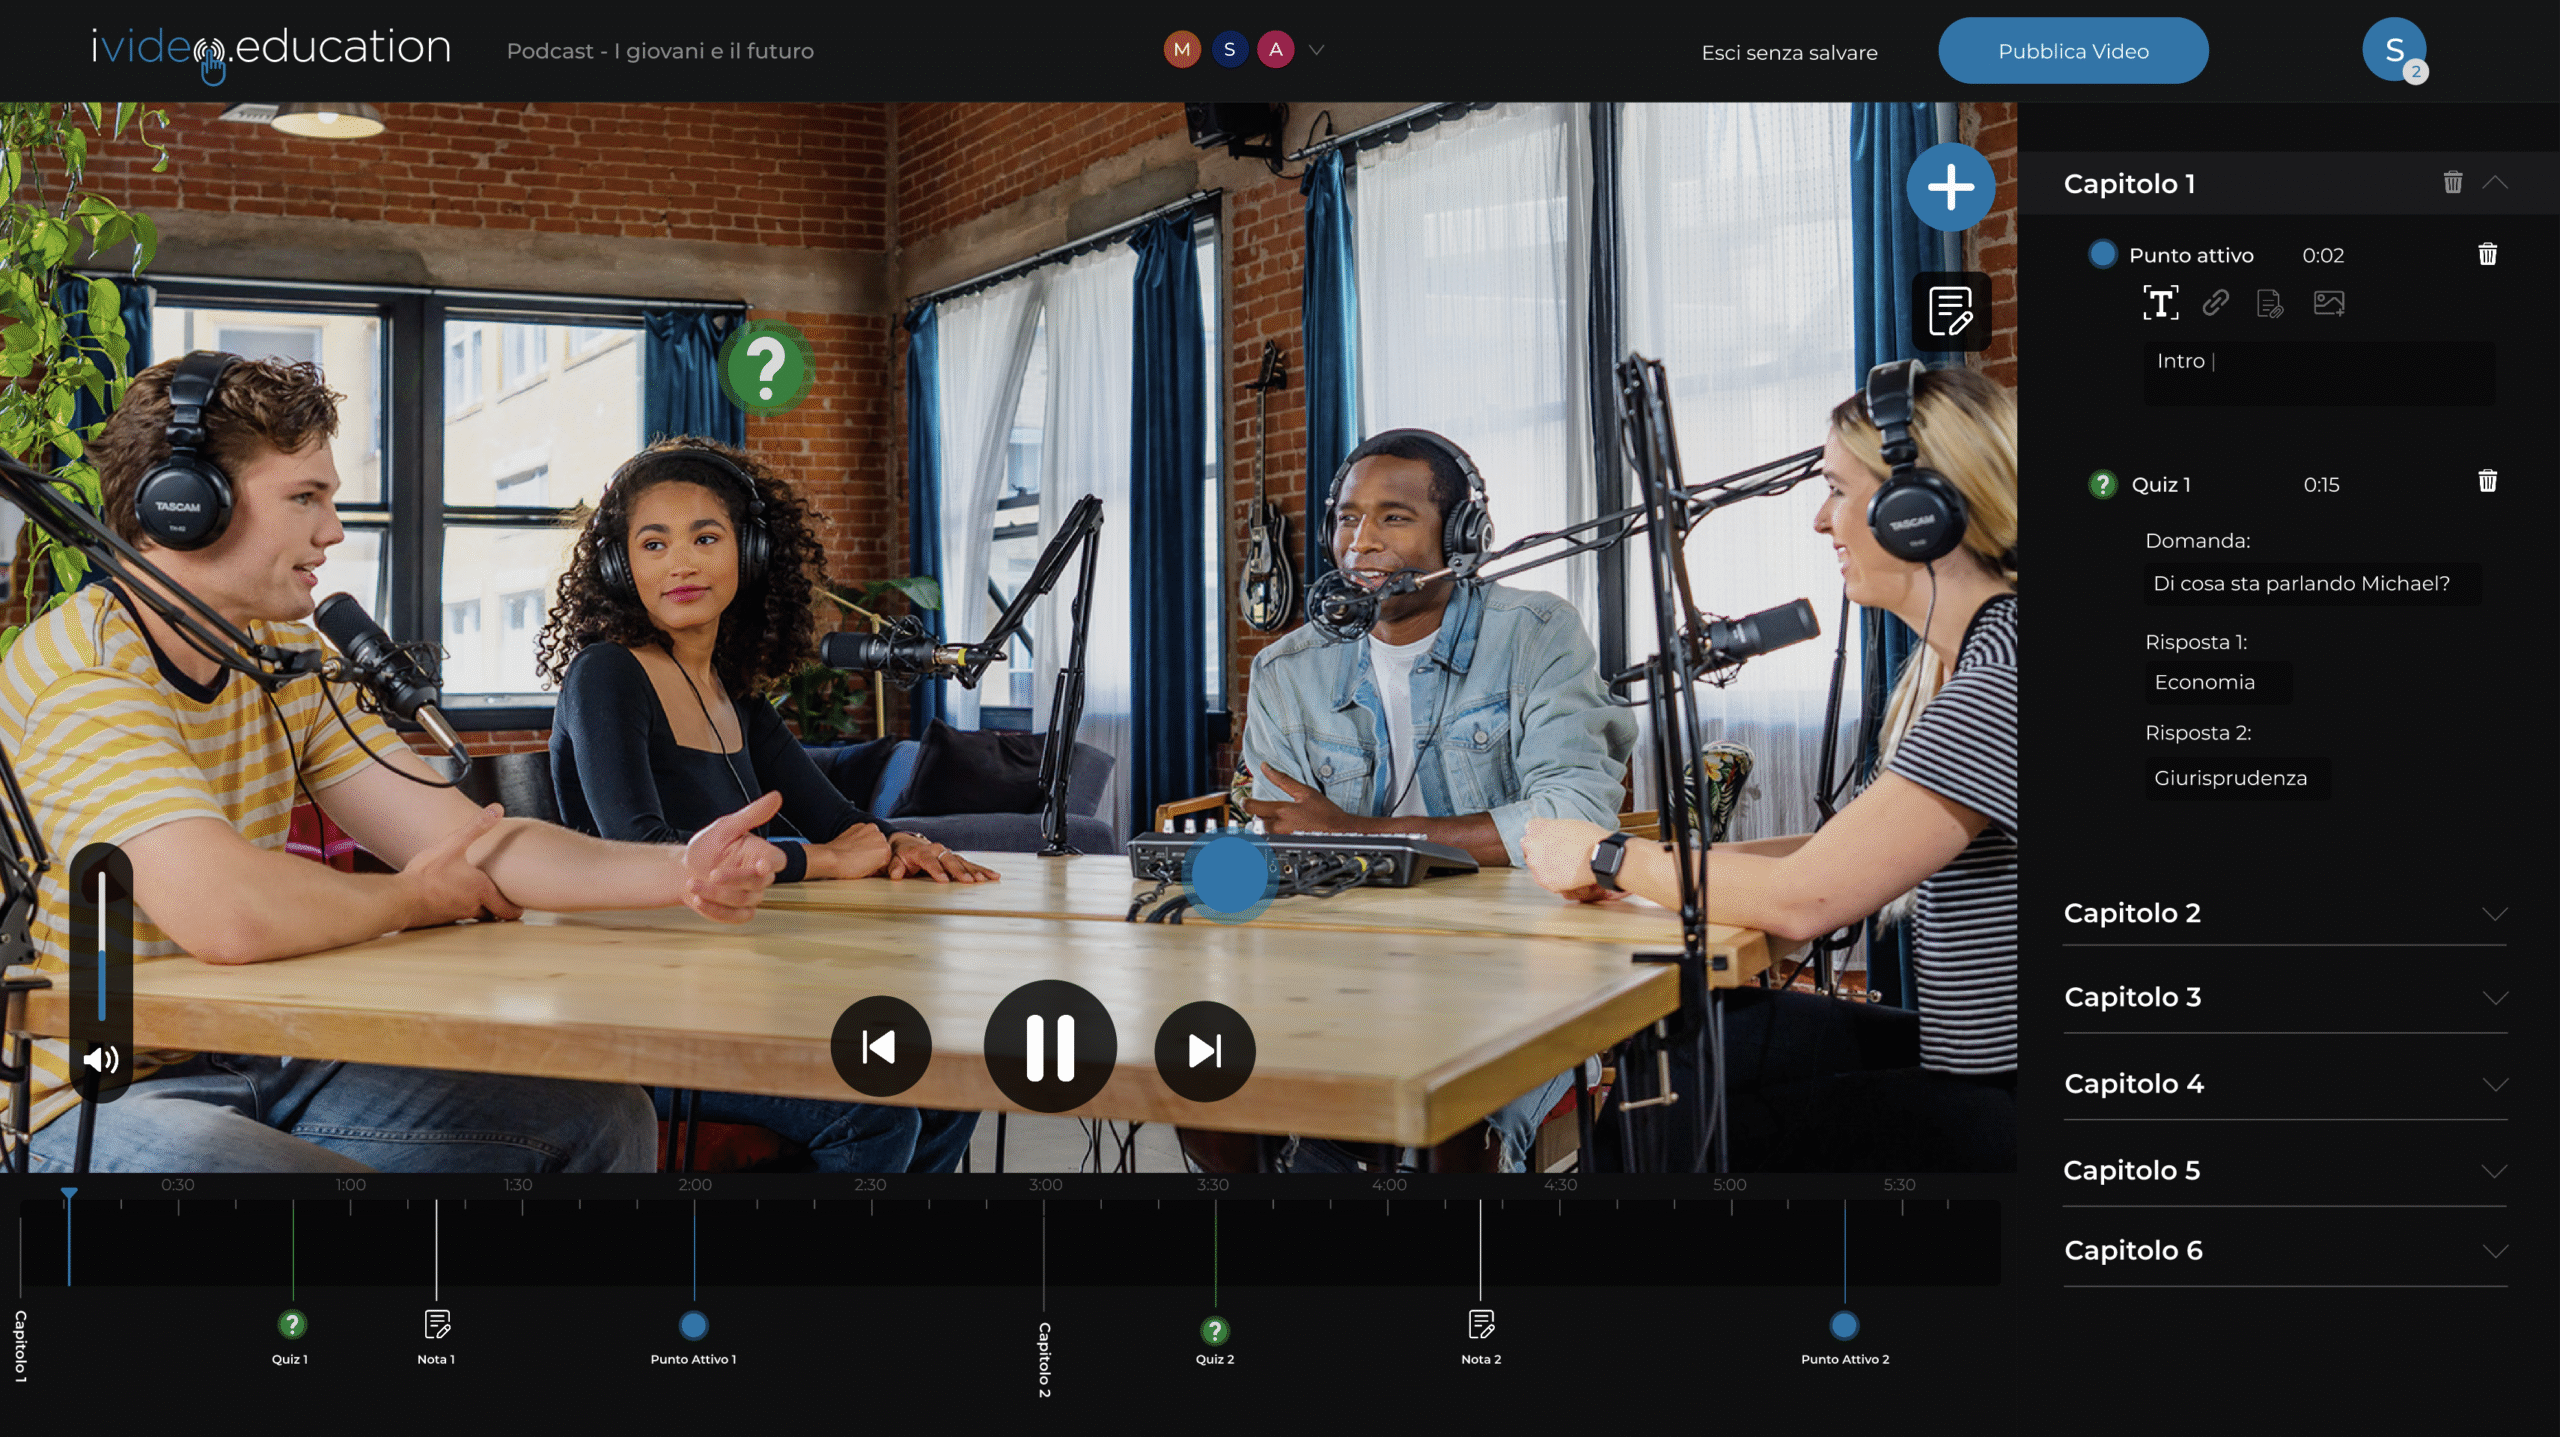Delete Quiz 1 with its trash icon
The height and width of the screenshot is (1437, 2560).
pos(2487,482)
